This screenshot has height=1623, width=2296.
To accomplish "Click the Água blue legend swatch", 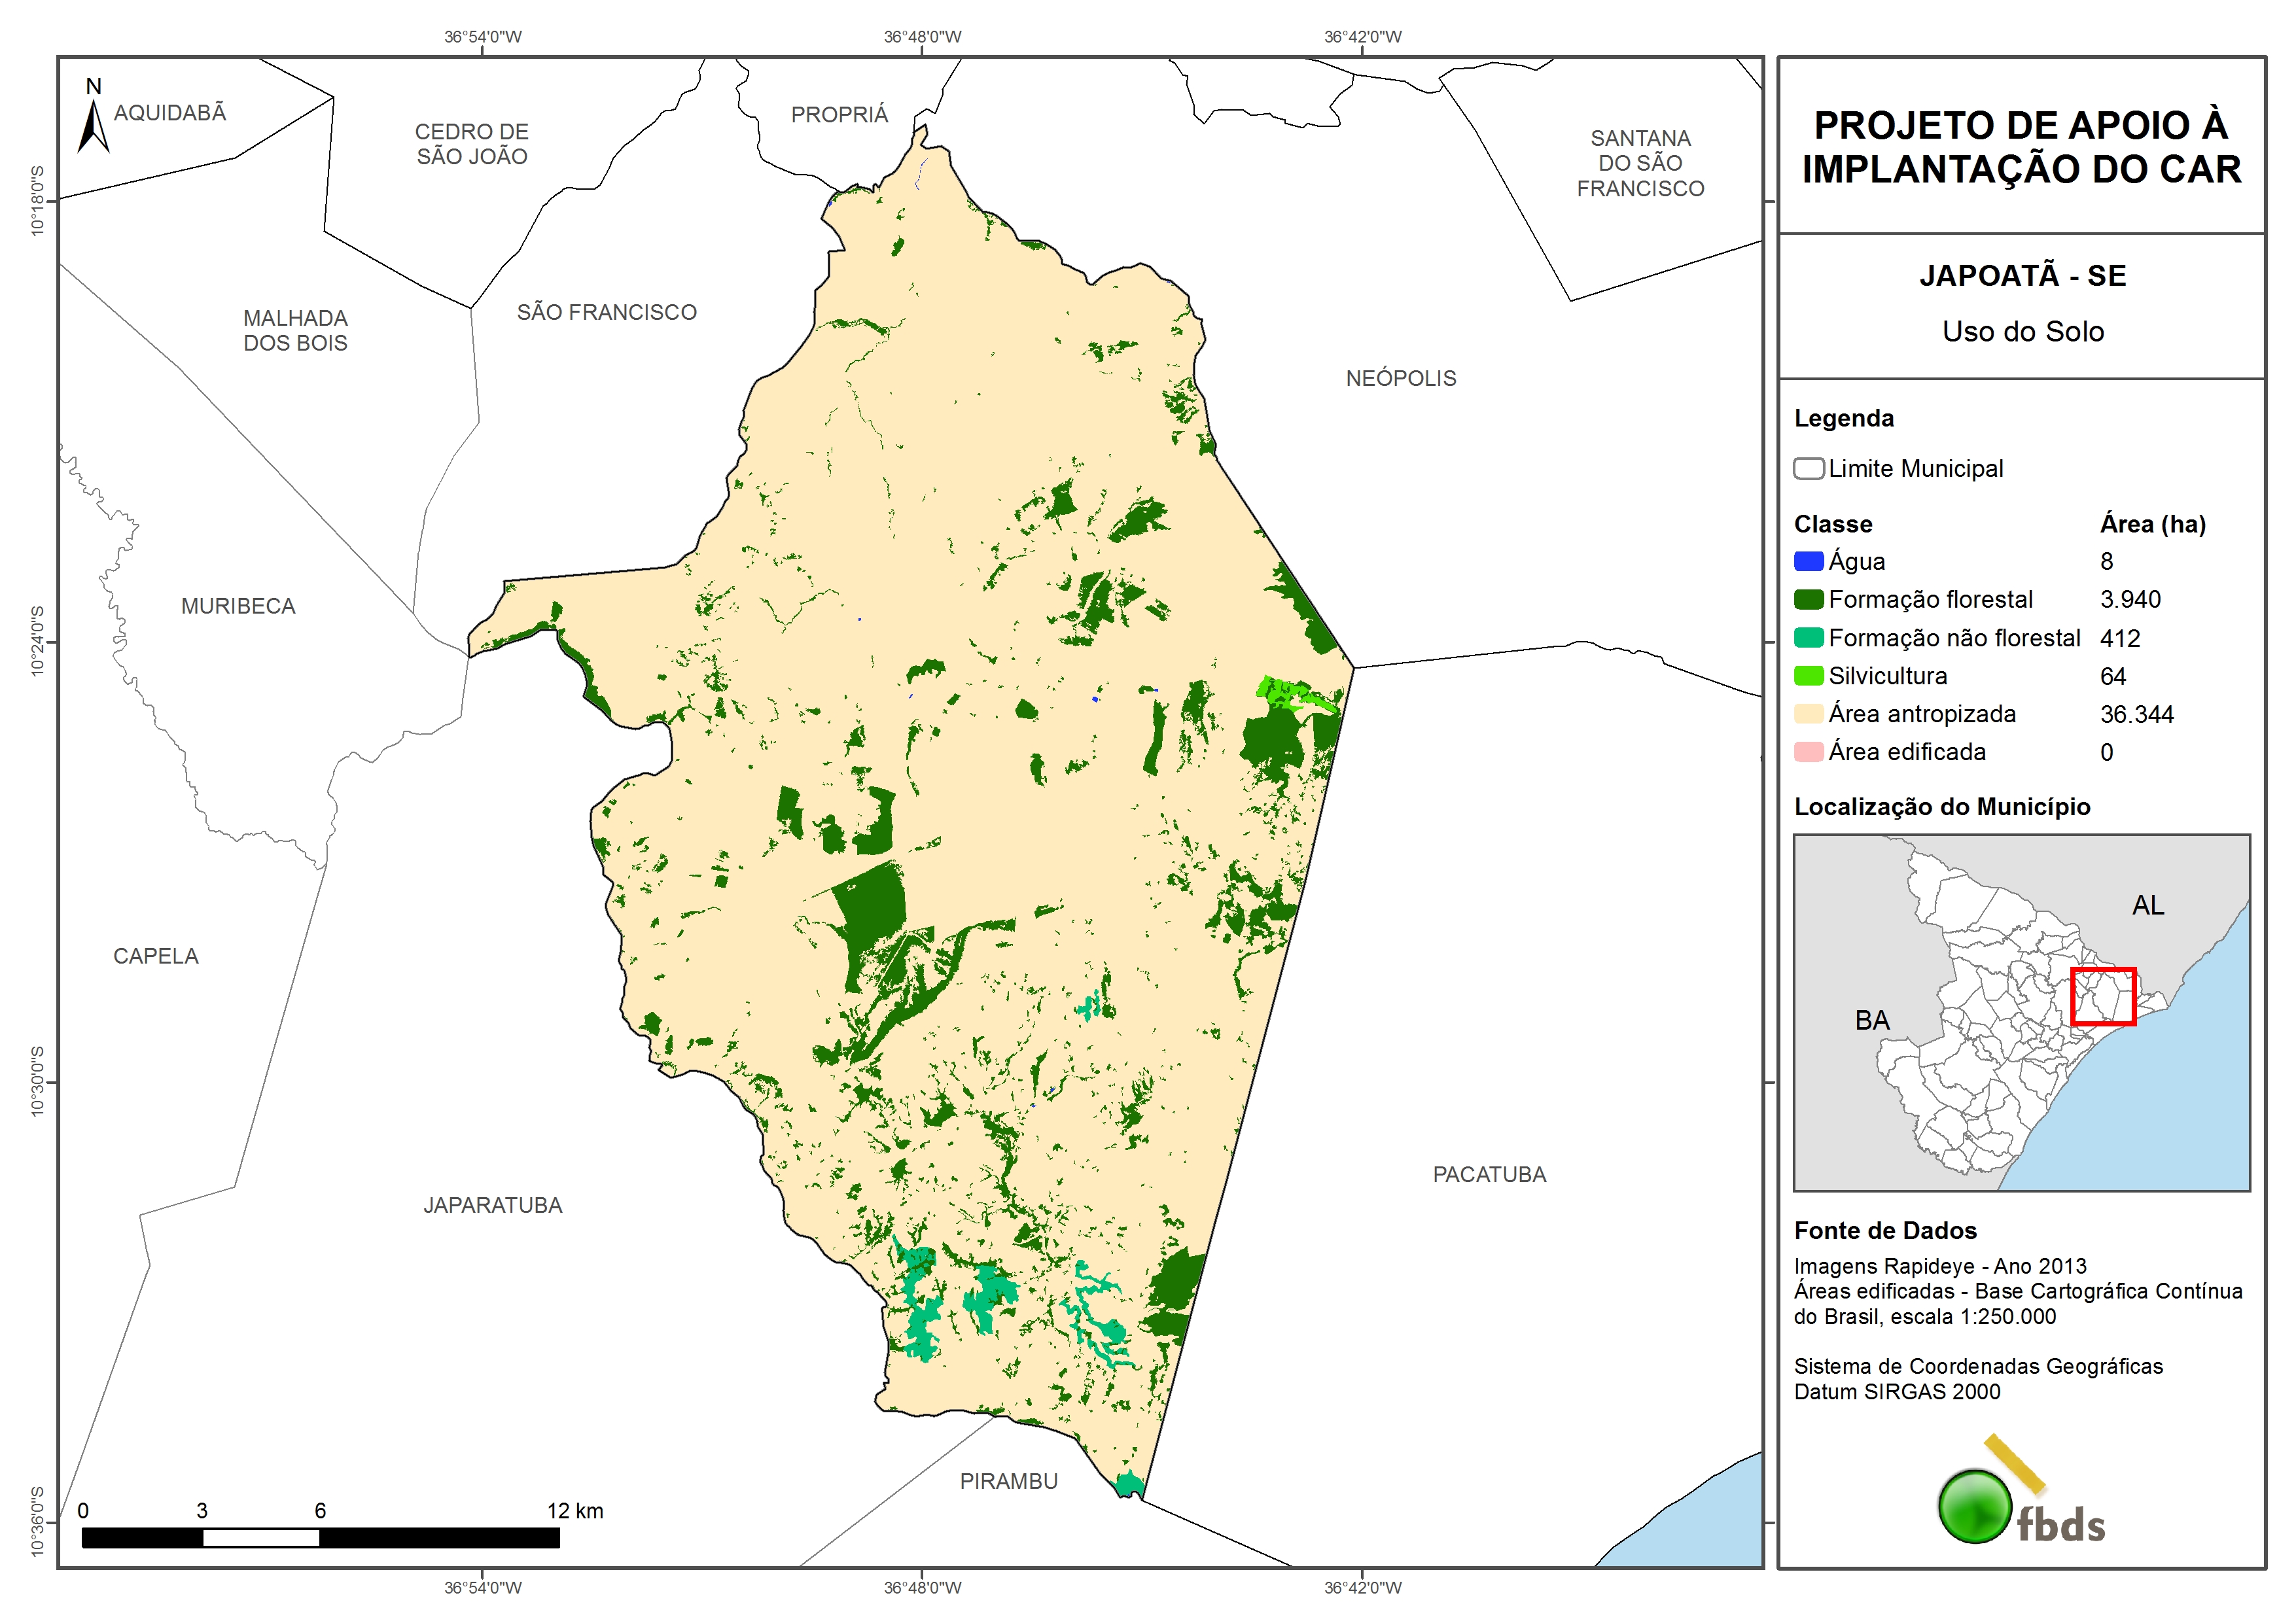I will 1808,561.
